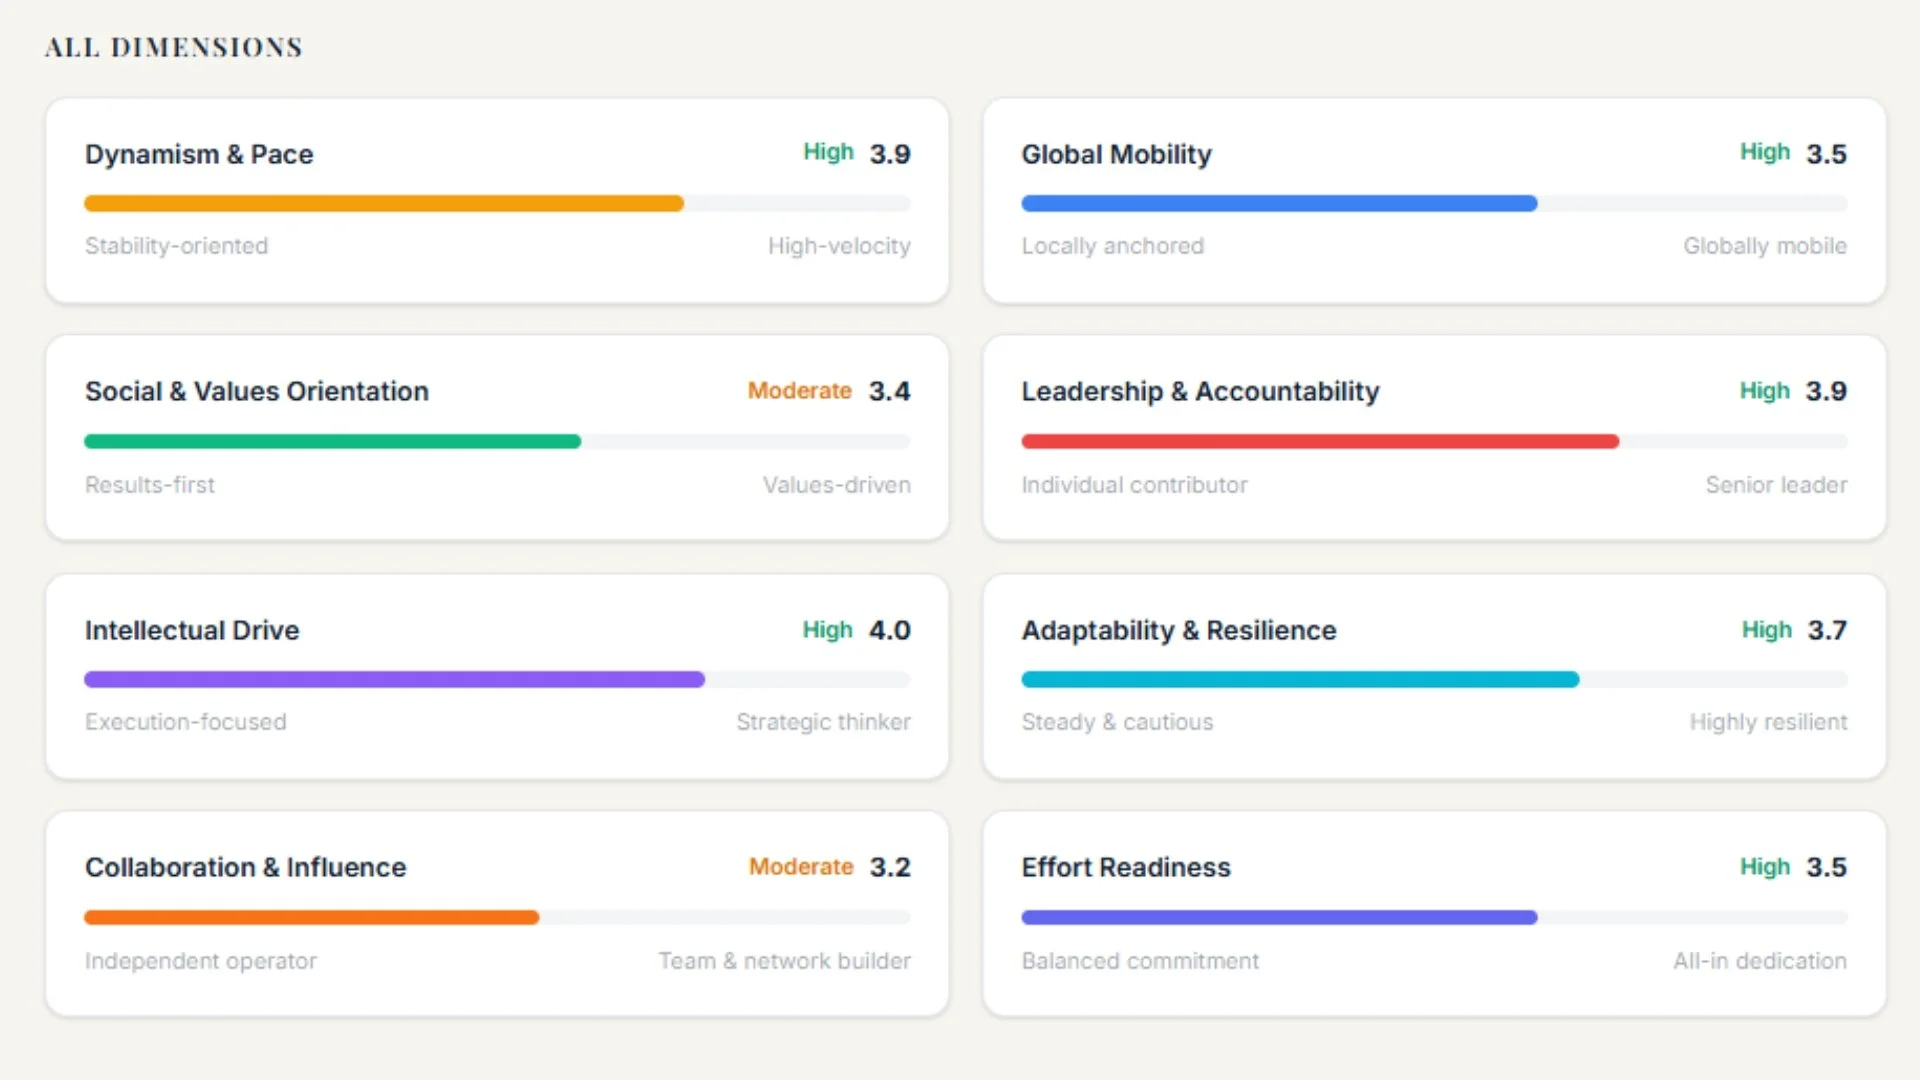Click the 3.2 score for Collaboration & Influence
The height and width of the screenshot is (1080, 1920).
coord(890,867)
